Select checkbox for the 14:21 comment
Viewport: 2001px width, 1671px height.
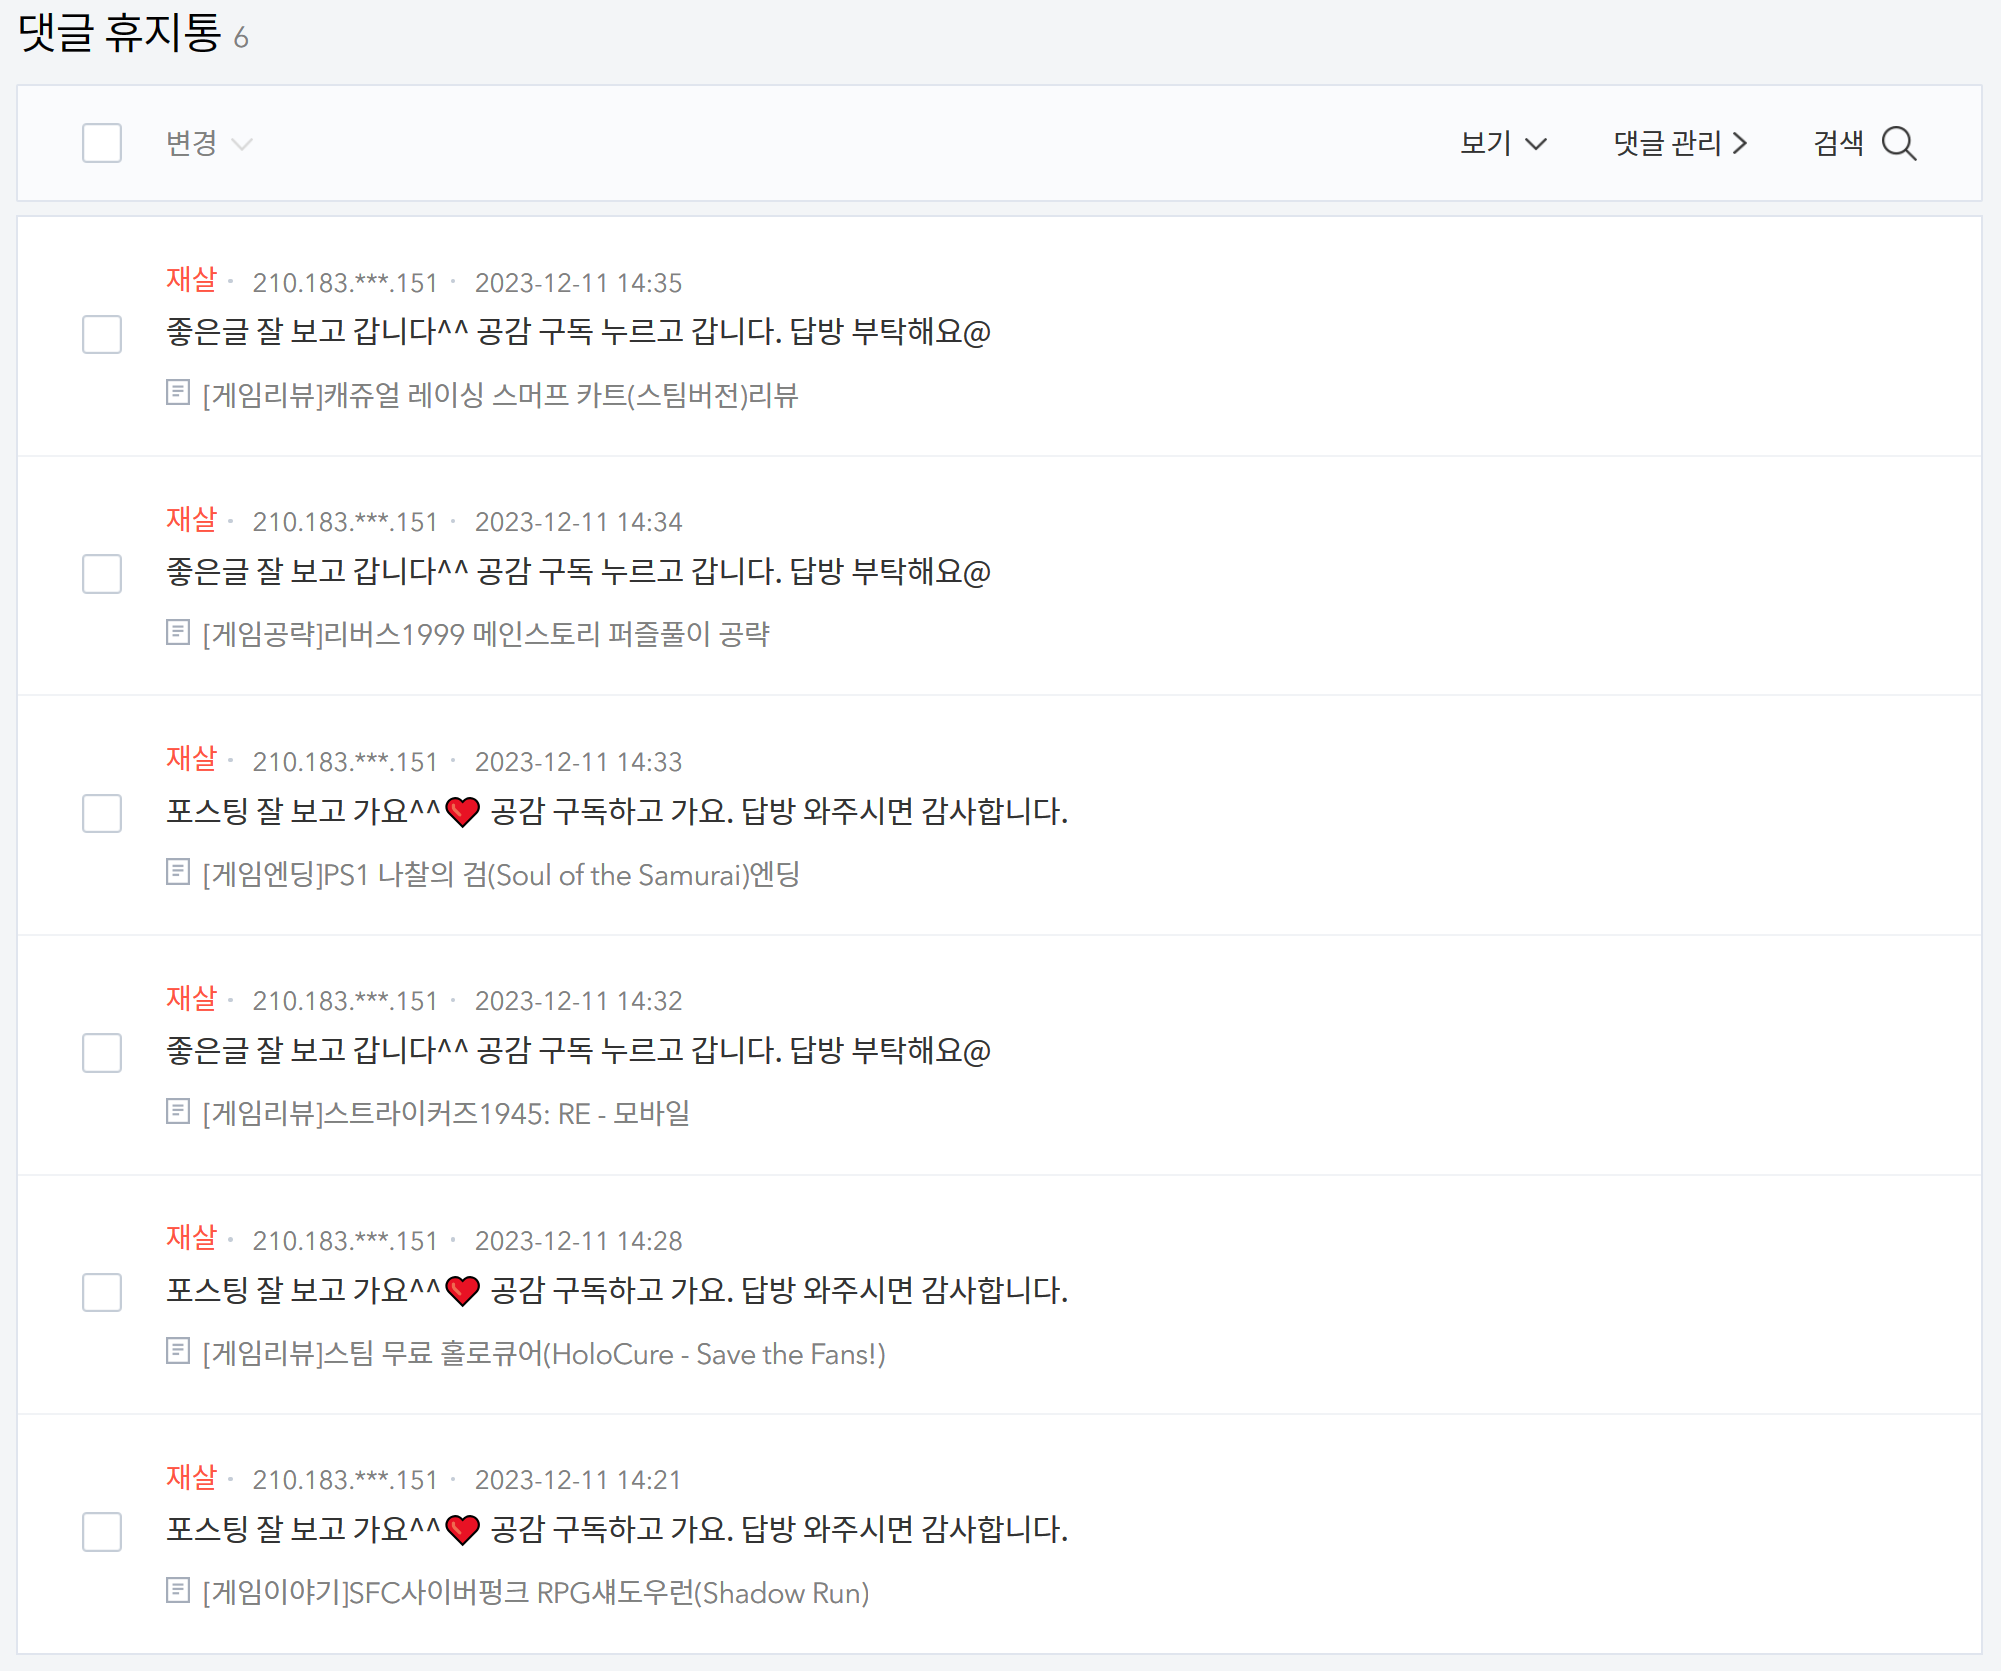click(102, 1532)
